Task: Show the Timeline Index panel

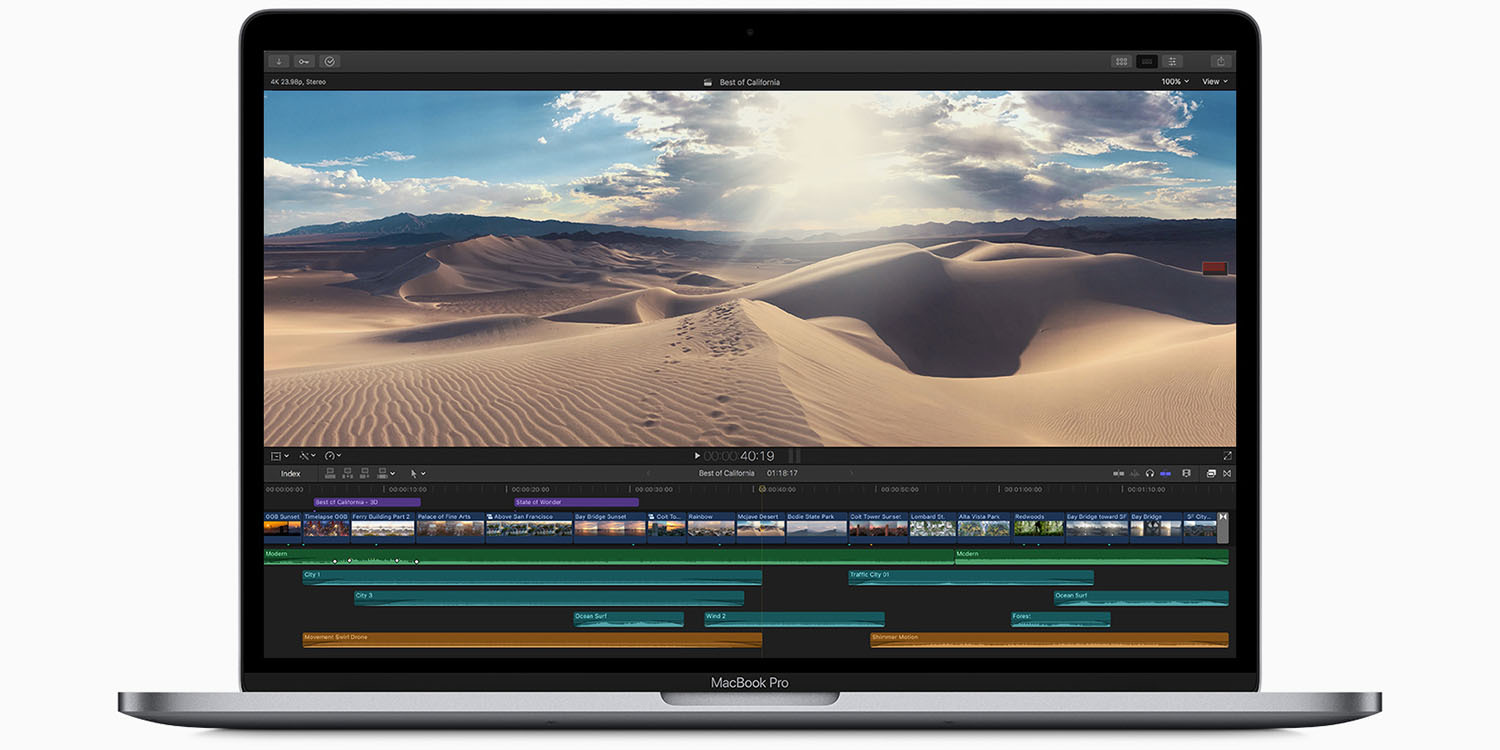Action: [290, 473]
